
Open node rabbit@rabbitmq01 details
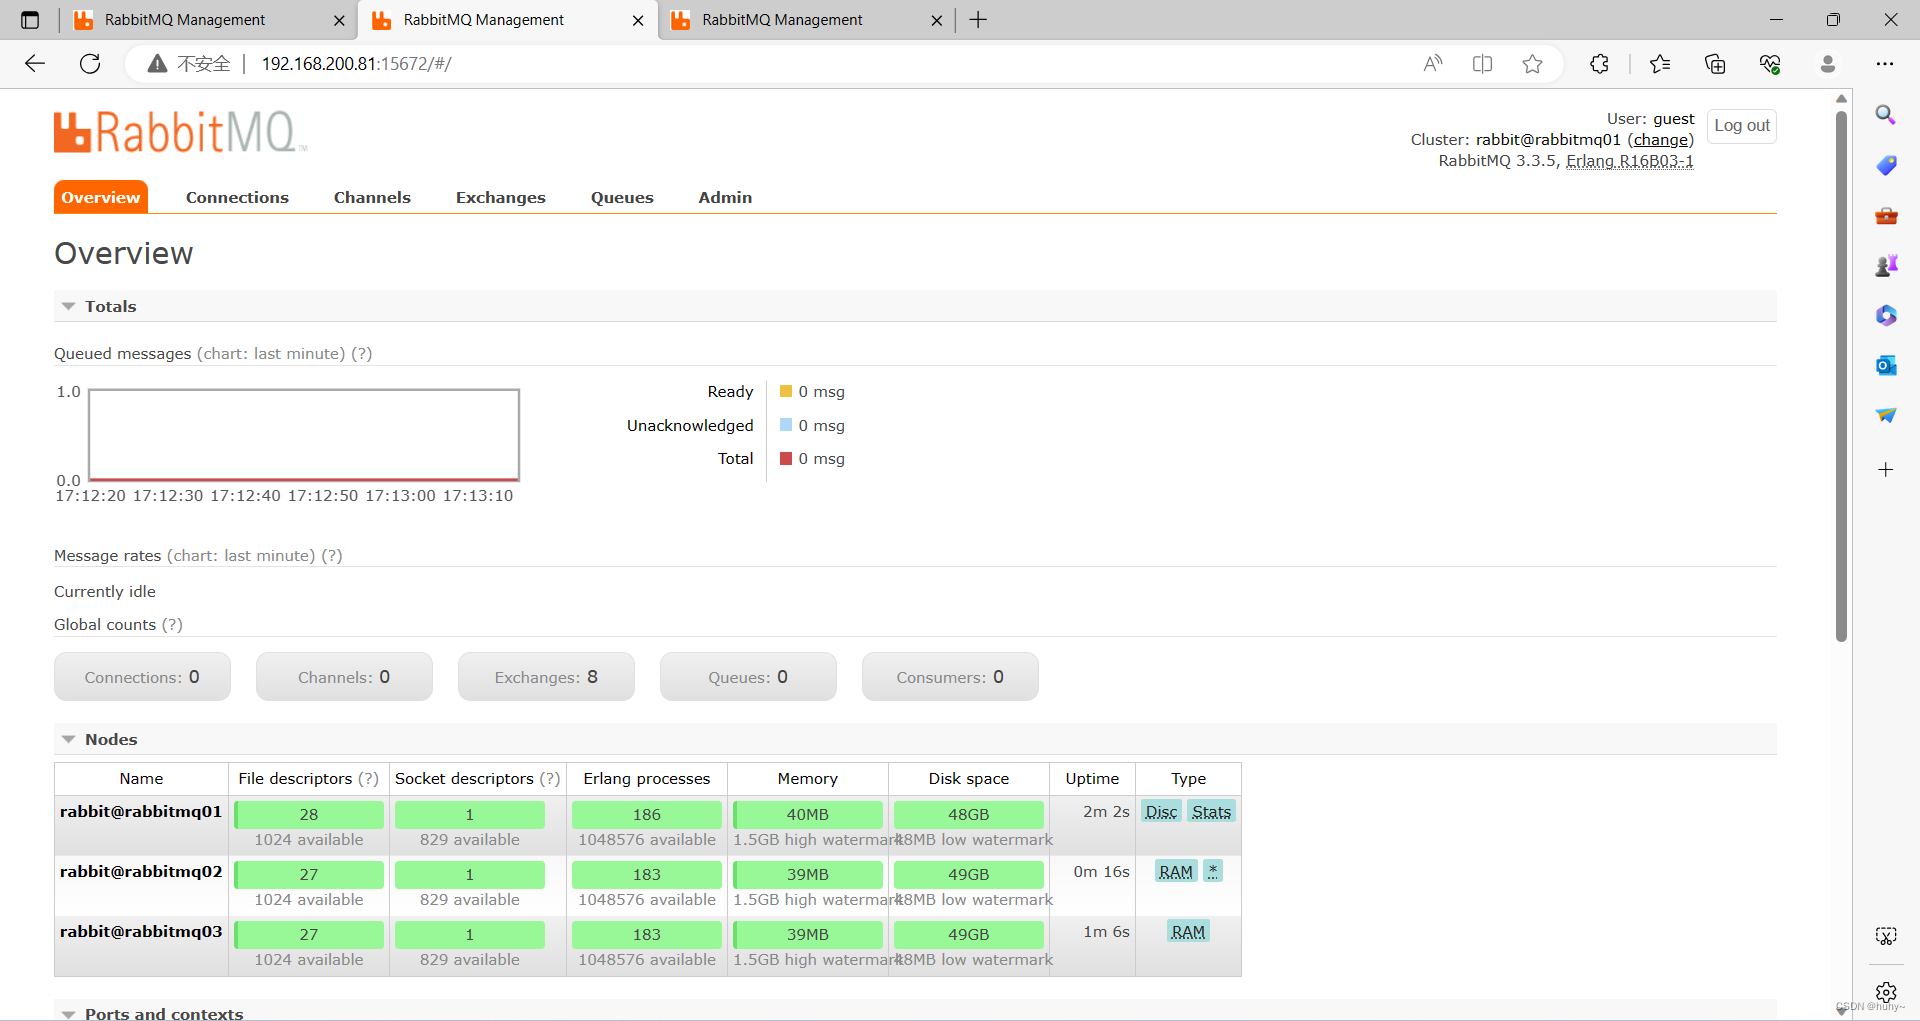(141, 812)
